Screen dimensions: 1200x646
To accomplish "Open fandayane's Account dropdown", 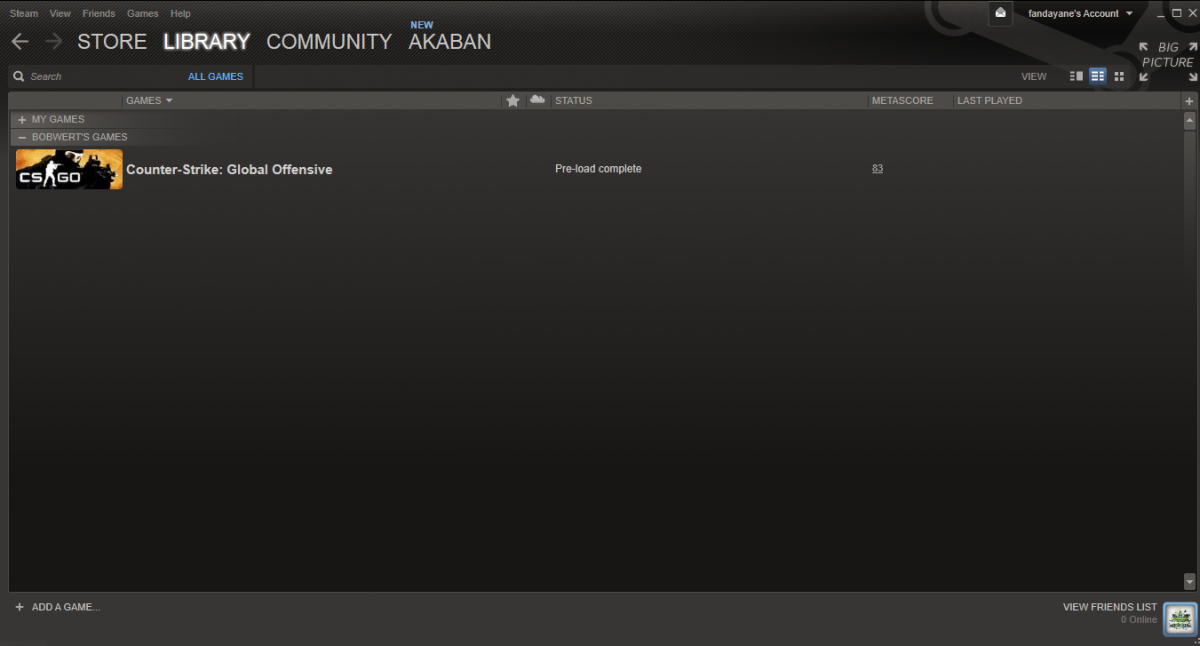I will point(1080,14).
